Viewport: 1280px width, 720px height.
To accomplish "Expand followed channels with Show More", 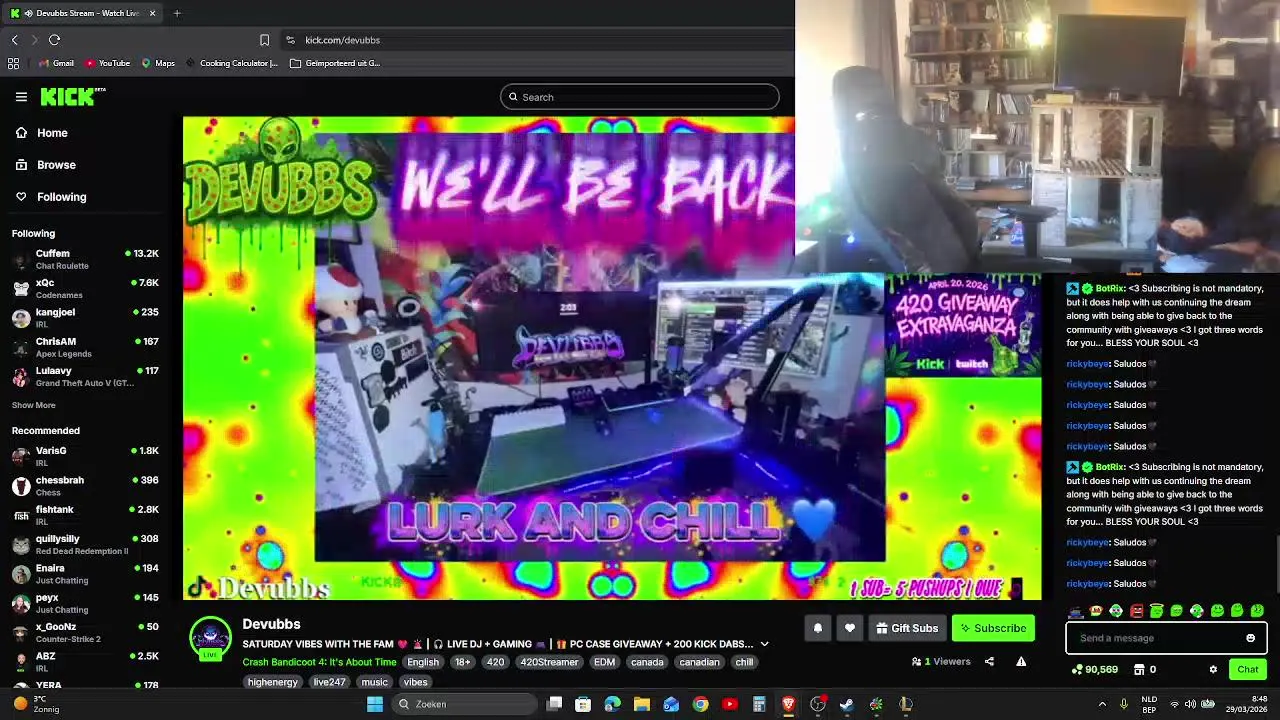I will tap(33, 405).
